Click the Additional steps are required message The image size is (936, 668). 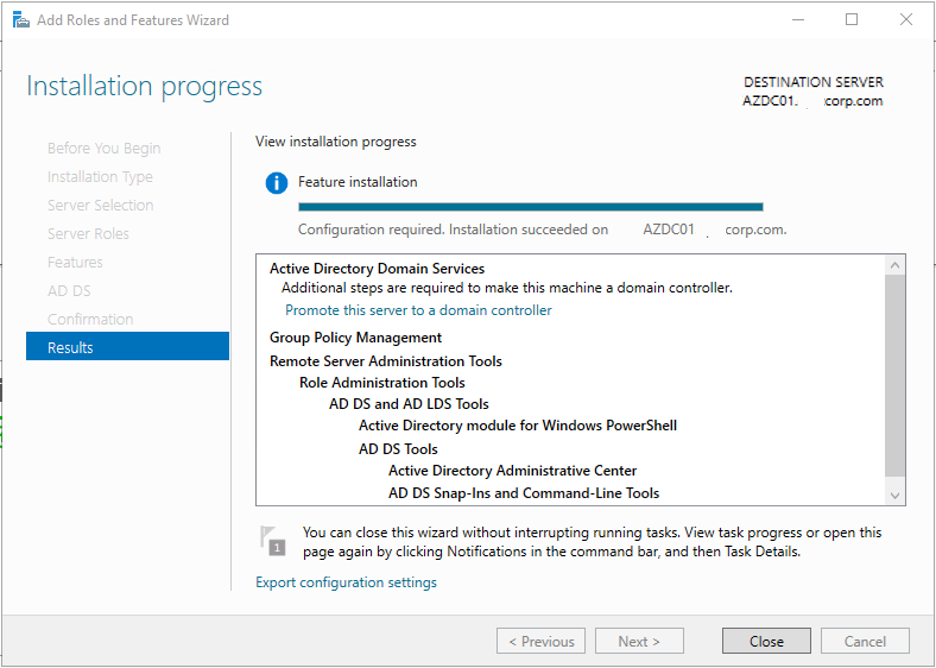point(507,288)
